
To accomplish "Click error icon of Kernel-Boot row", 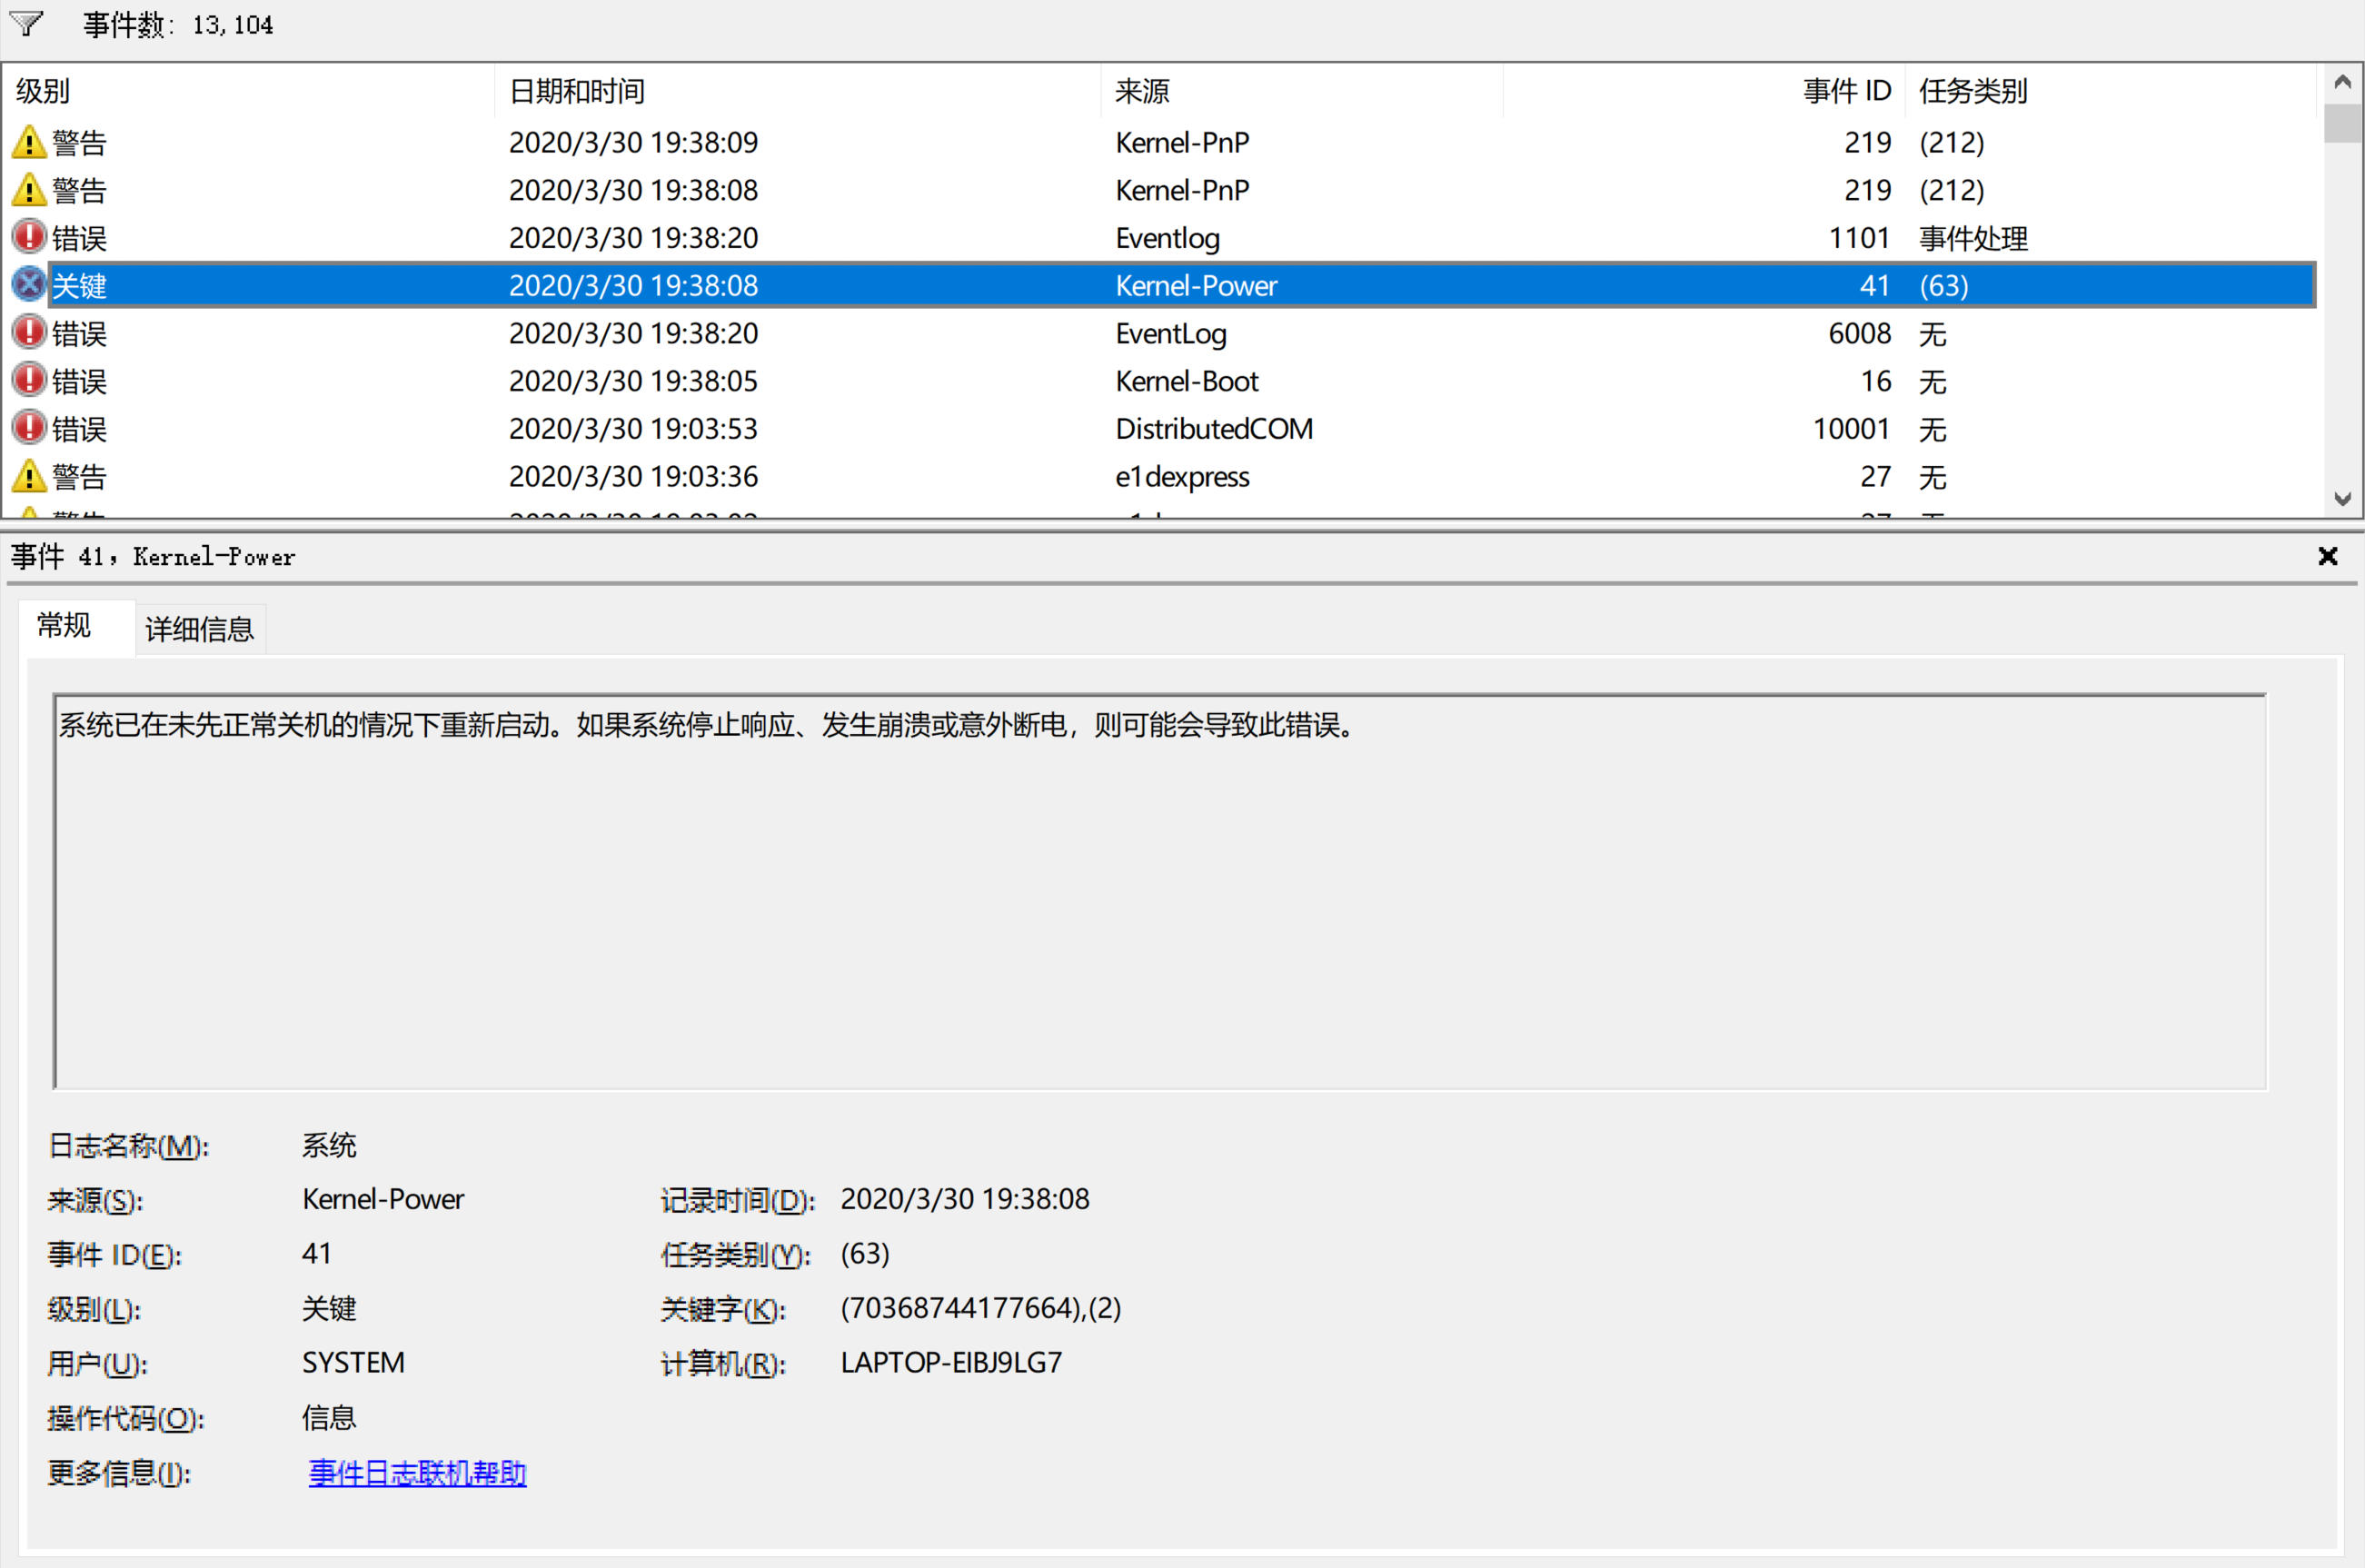I will pos(29,380).
